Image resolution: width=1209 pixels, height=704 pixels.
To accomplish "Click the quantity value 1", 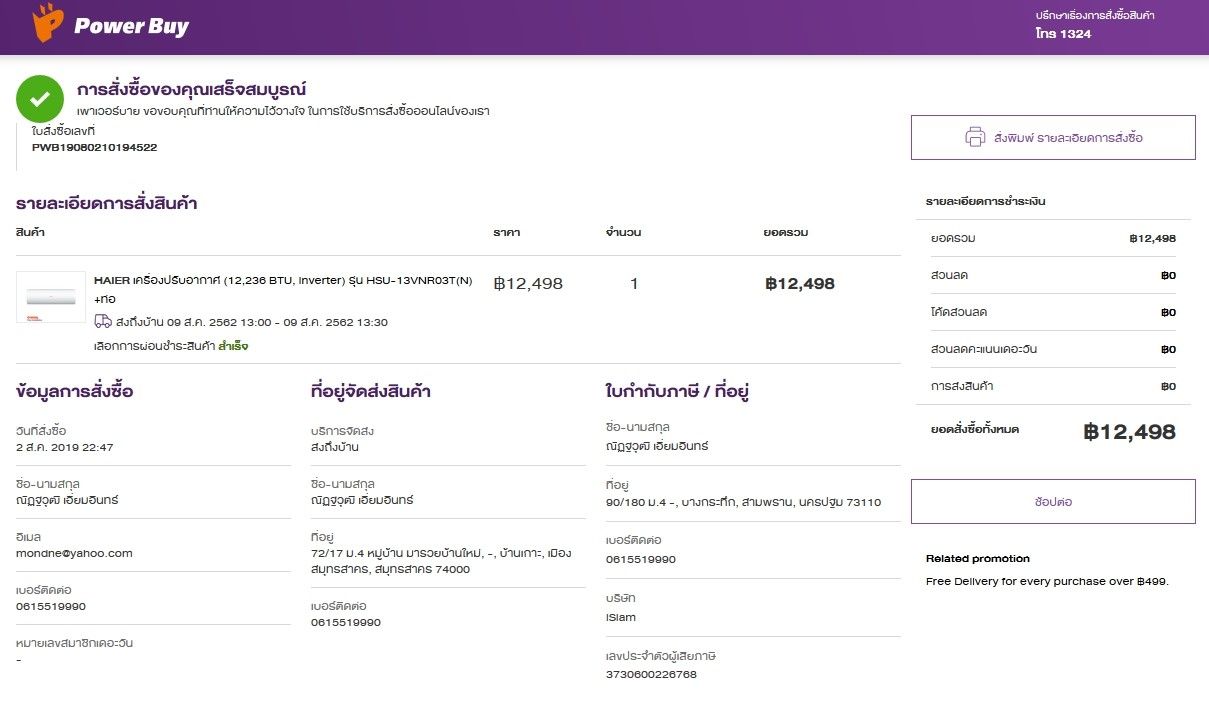I will coord(634,284).
